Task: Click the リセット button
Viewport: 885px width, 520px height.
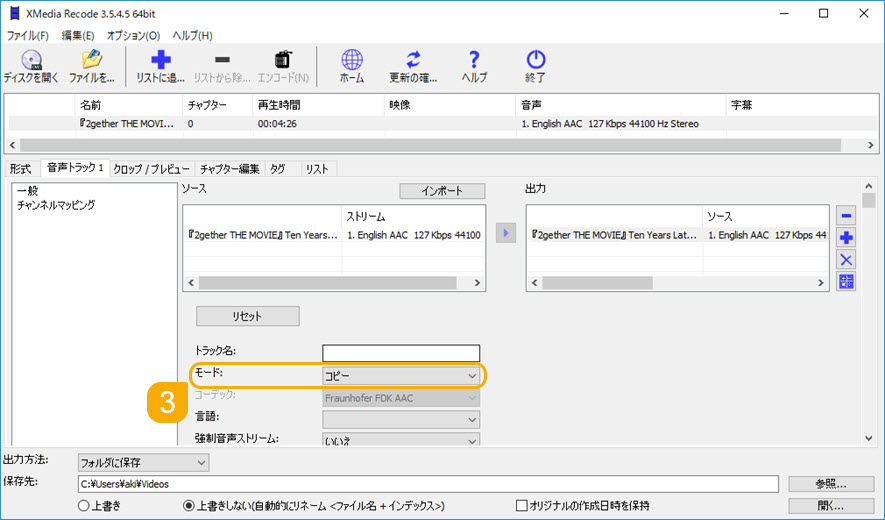Action: coord(248,316)
